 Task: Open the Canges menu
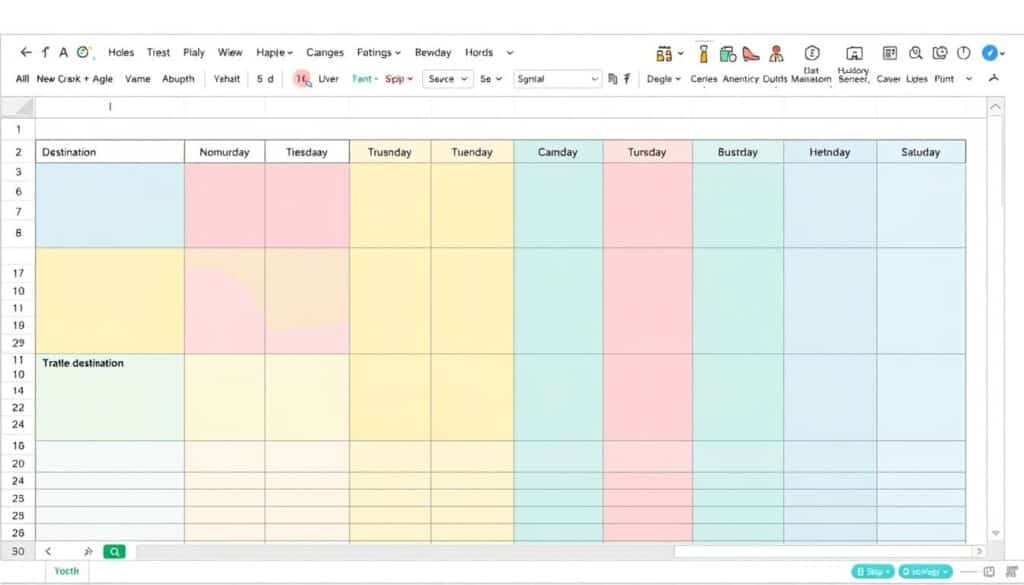coord(325,52)
